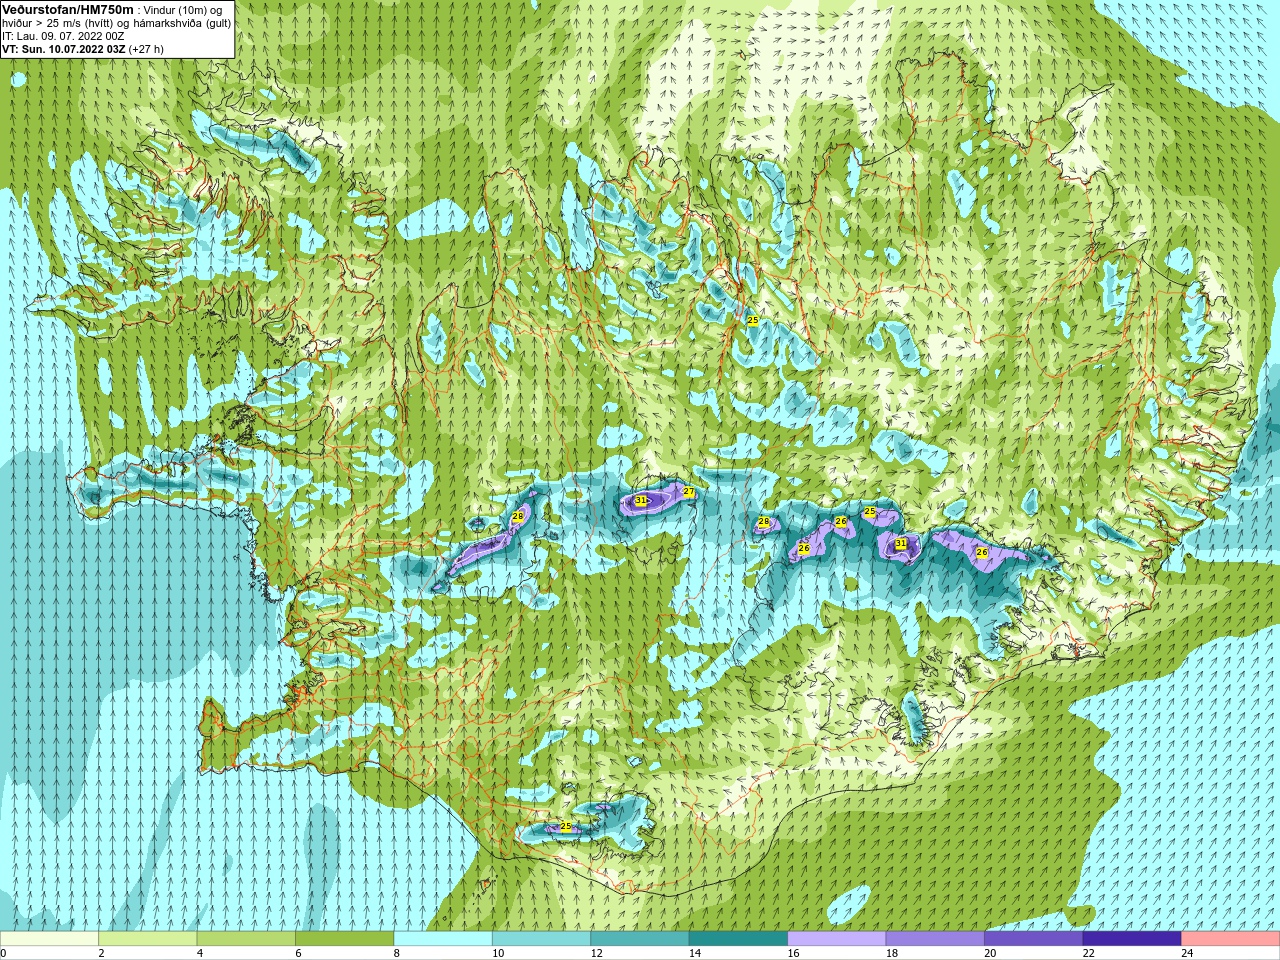Click the pink above-24 m/s legend swatch

click(1231, 939)
